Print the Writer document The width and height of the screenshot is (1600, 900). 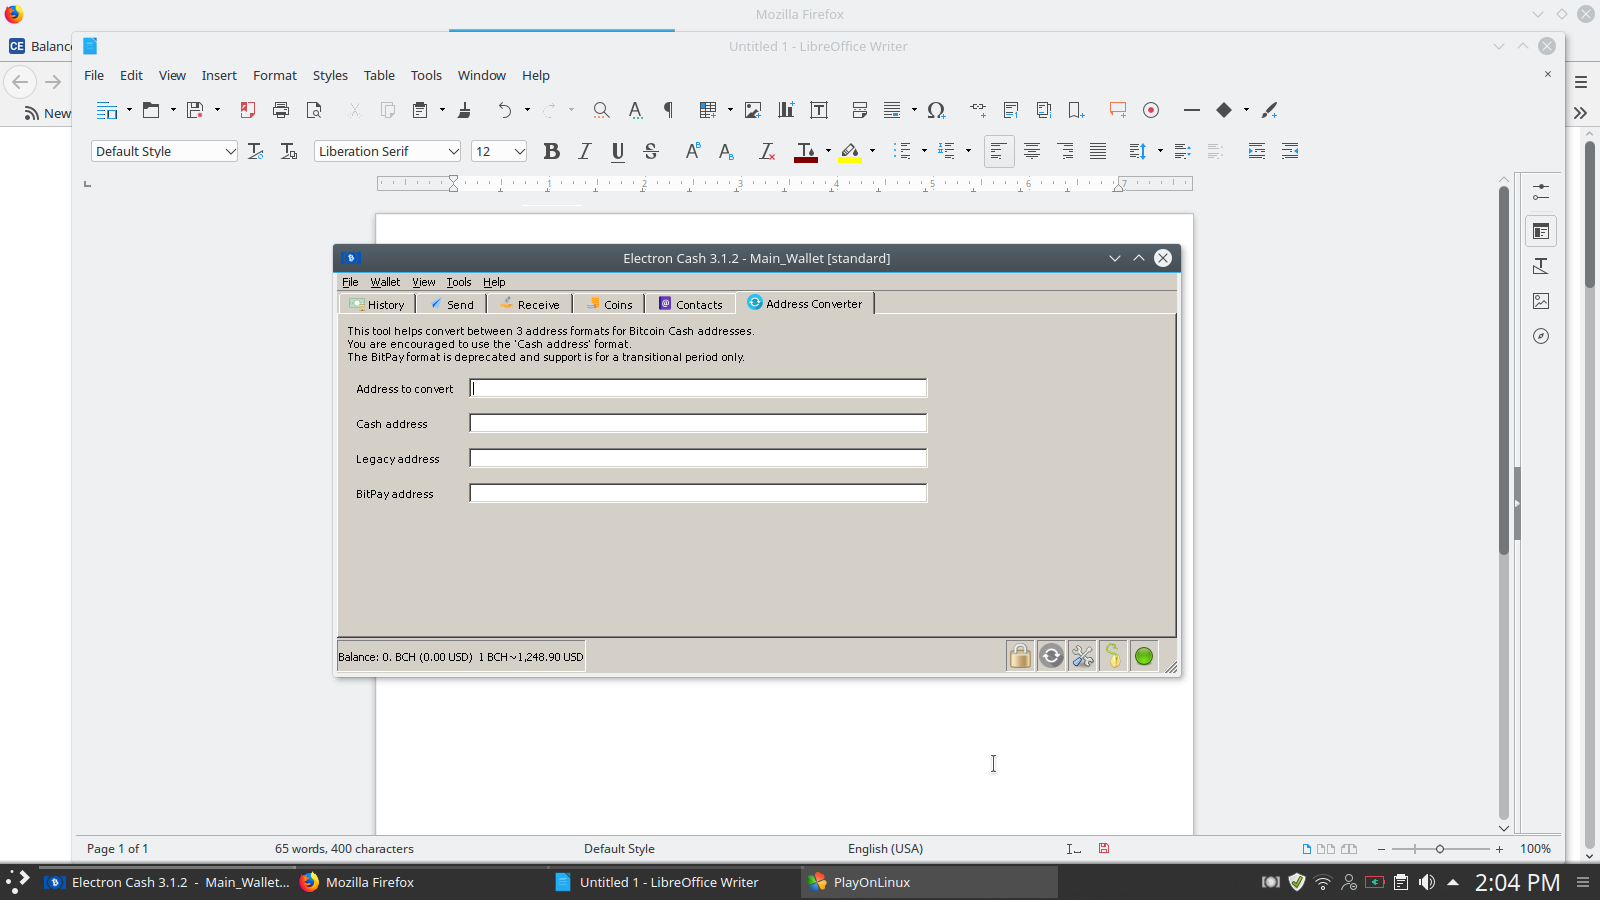point(281,110)
